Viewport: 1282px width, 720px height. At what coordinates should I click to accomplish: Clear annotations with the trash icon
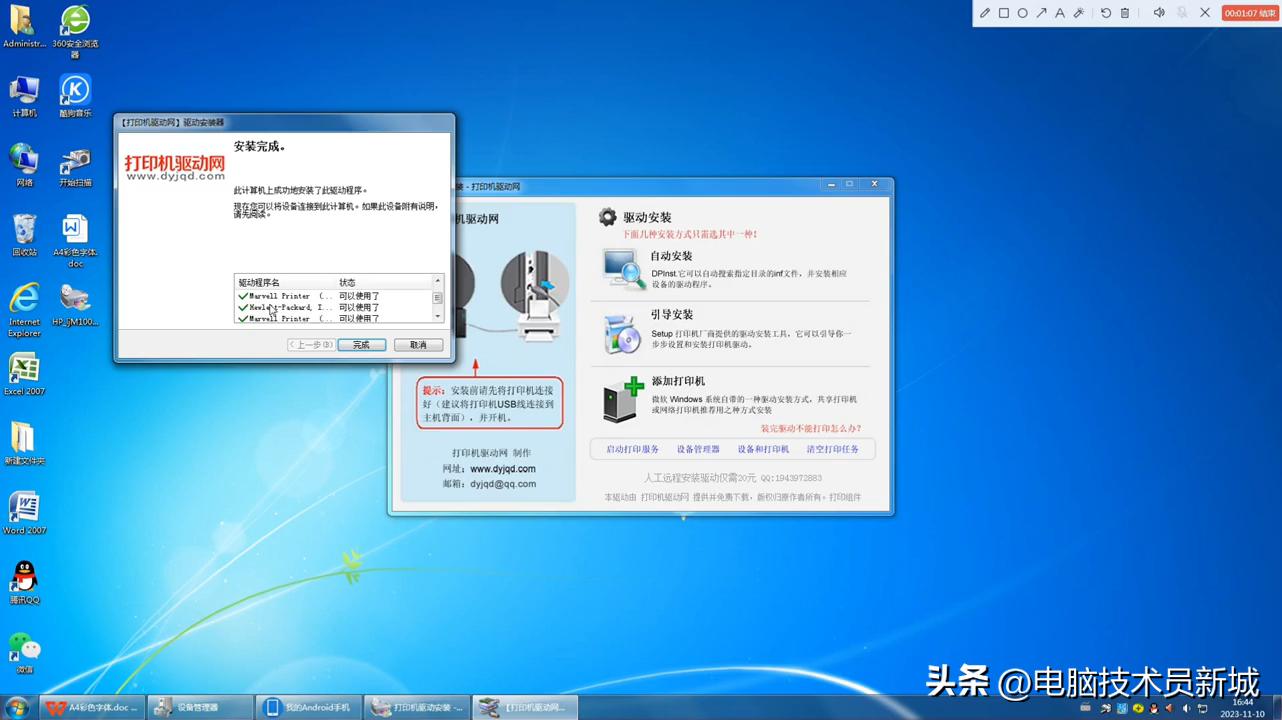(x=1125, y=13)
